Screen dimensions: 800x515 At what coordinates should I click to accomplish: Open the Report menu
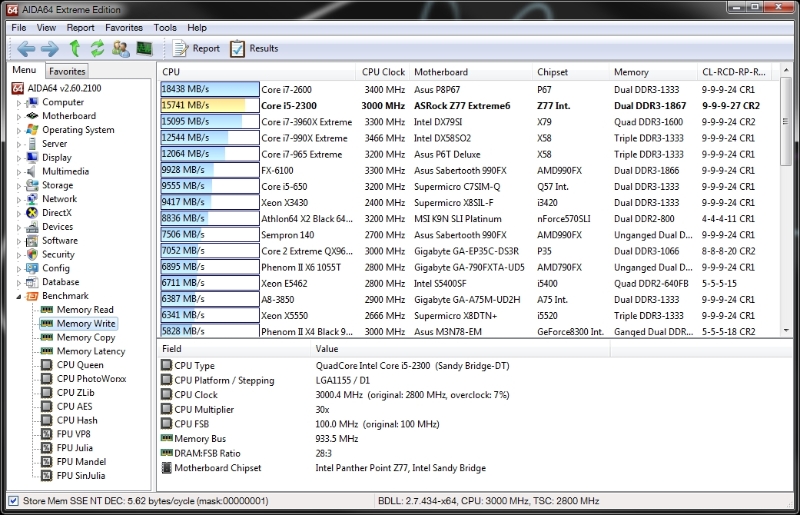coord(80,28)
